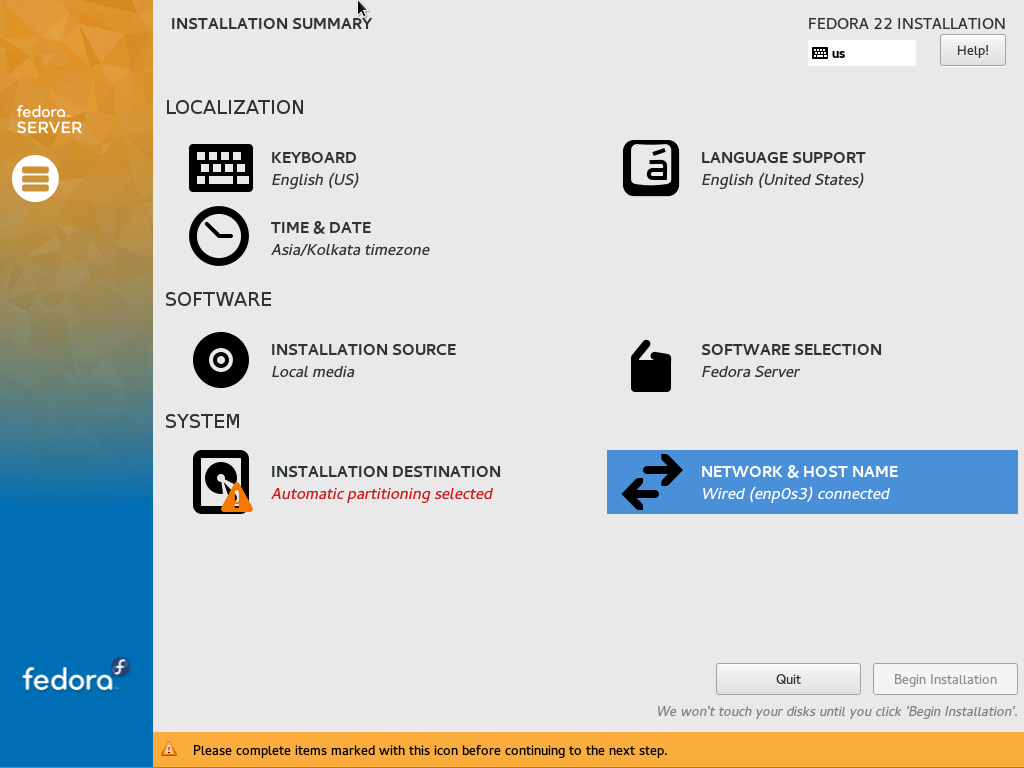Open SOFTWARE SELECTION label

pos(792,349)
